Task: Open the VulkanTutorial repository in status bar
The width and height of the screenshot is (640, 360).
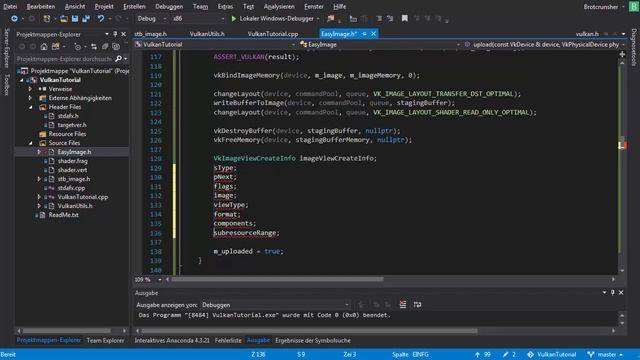Action: click(x=551, y=354)
